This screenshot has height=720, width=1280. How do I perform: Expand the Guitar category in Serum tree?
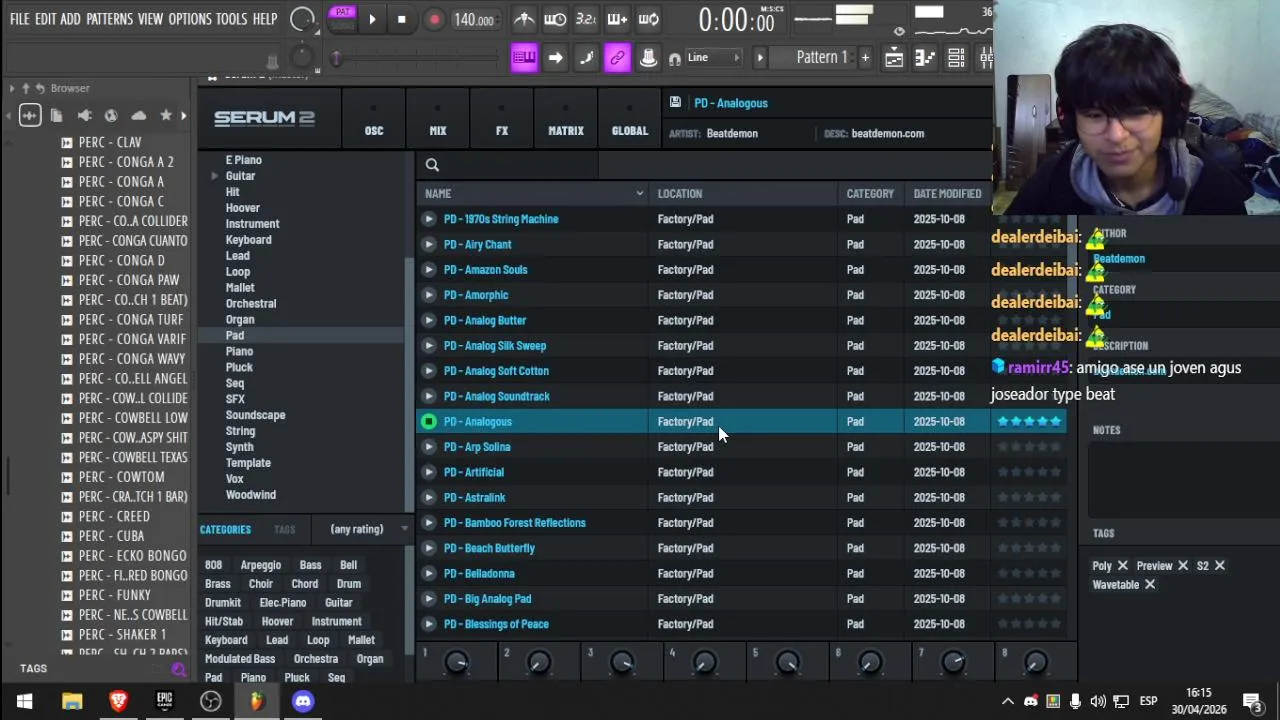point(214,176)
